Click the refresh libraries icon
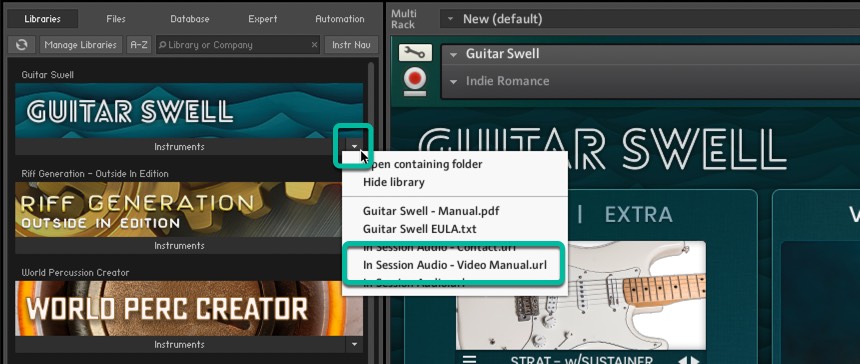This screenshot has width=860, height=364. 22,45
